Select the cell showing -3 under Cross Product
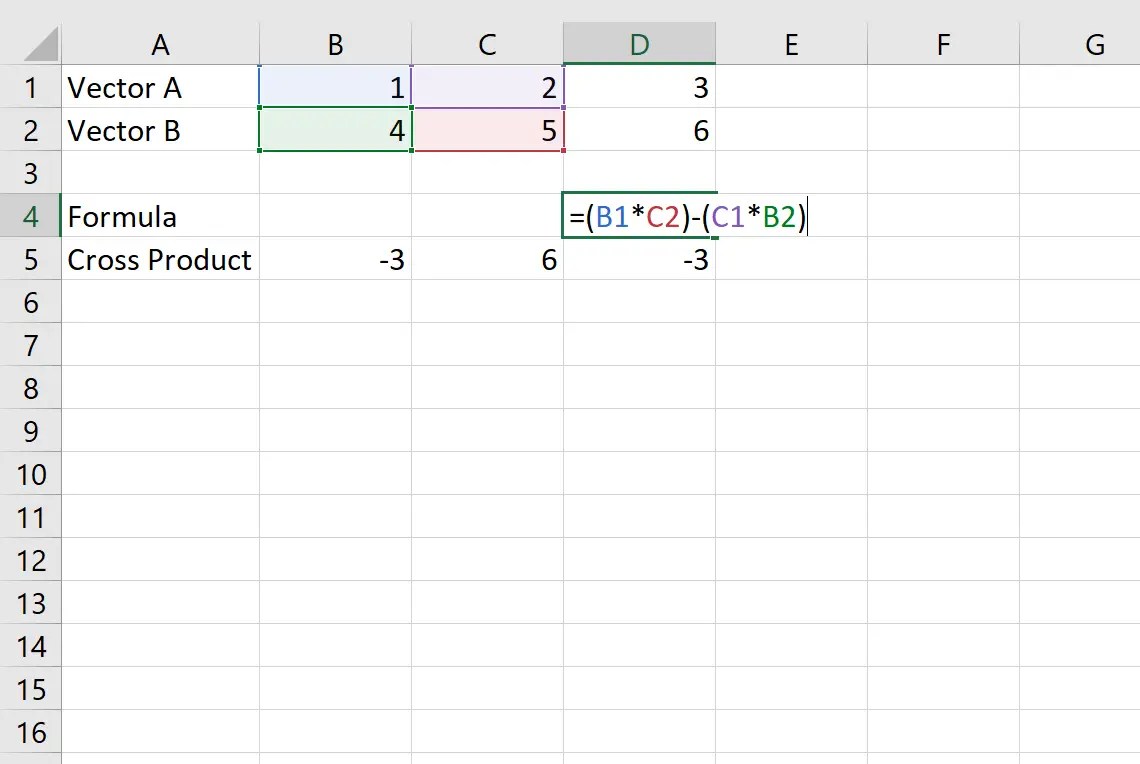Viewport: 1140px width, 764px height. tap(335, 260)
